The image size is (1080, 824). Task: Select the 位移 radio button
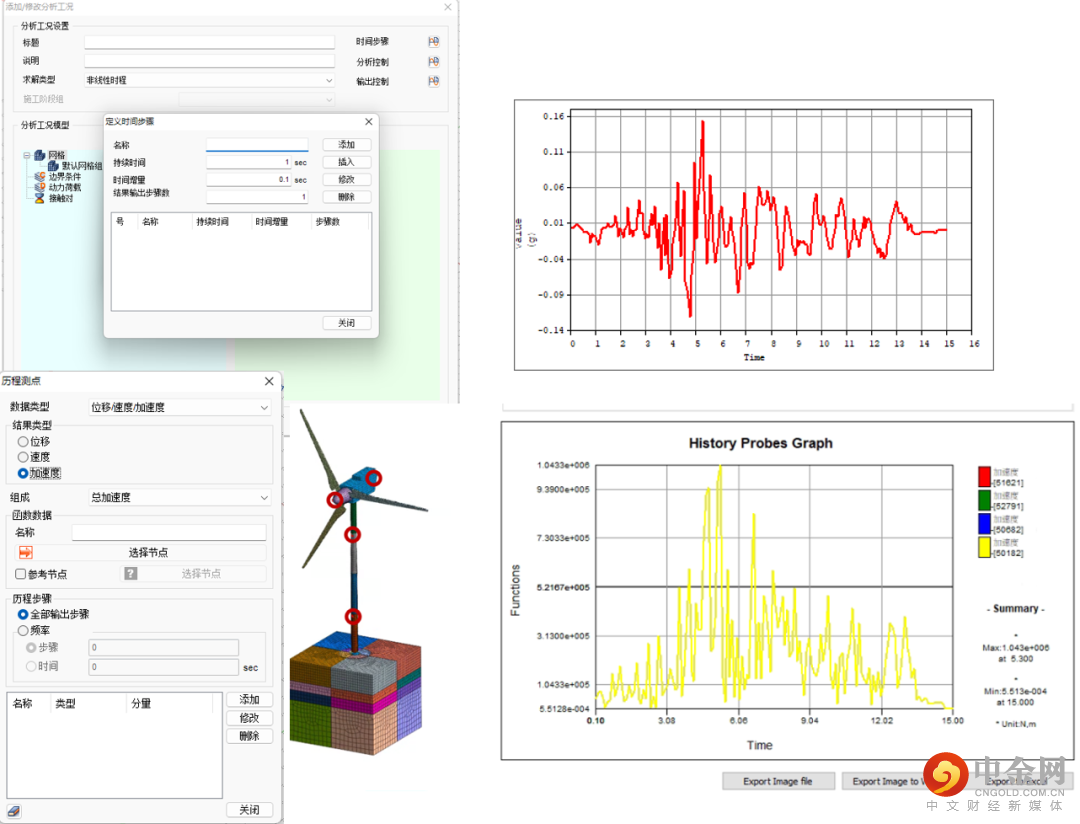click(23, 442)
